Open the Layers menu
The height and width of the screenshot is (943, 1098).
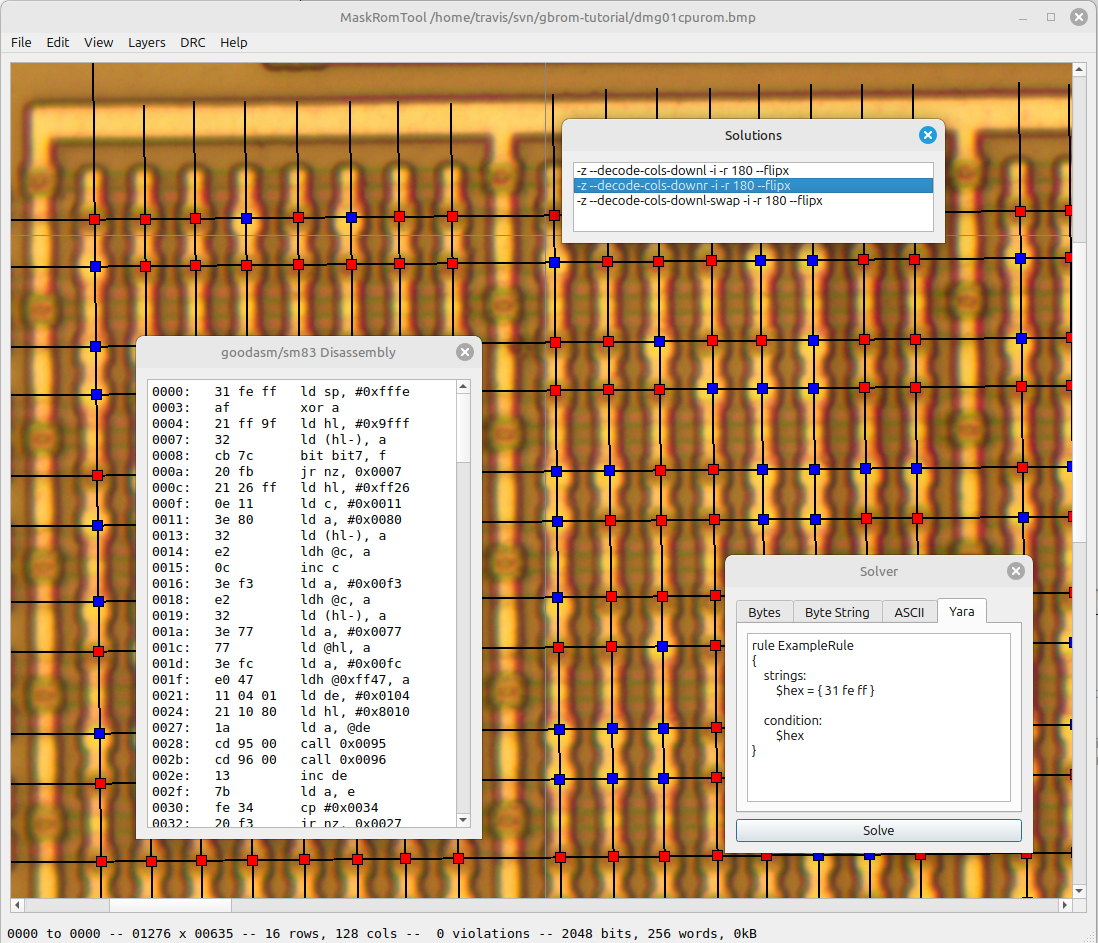[x=147, y=42]
